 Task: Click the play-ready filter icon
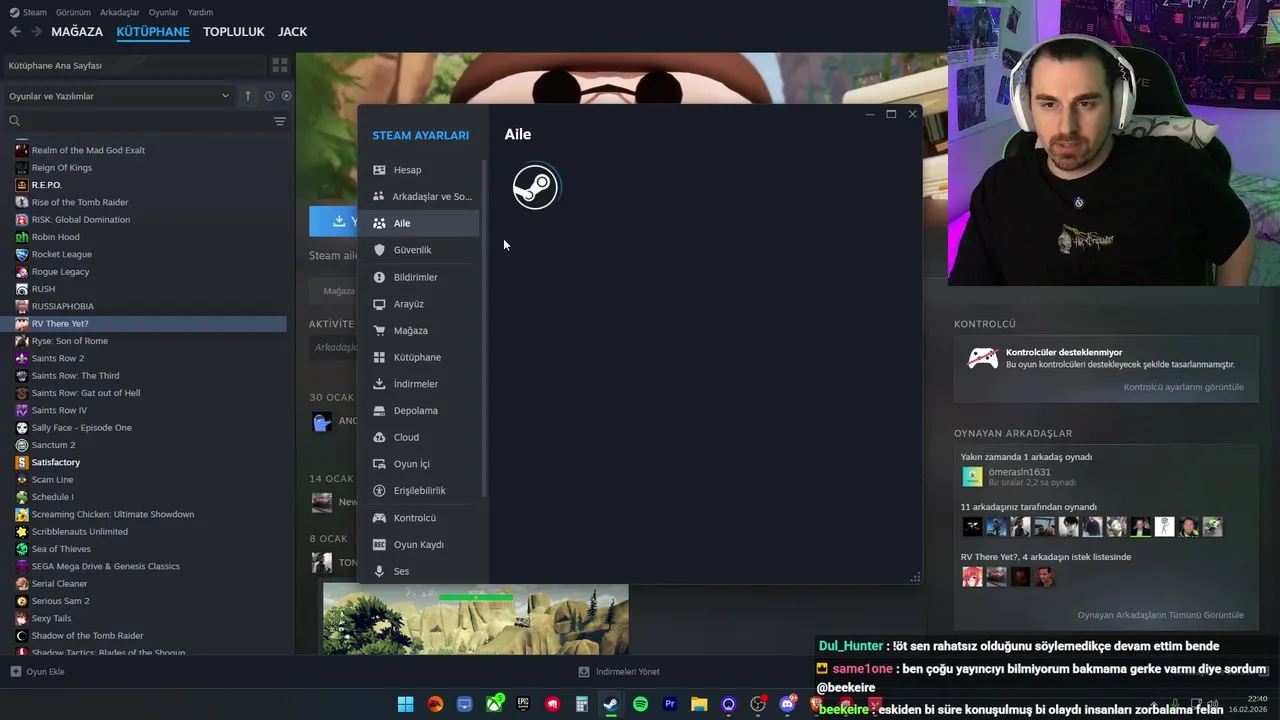pos(286,96)
